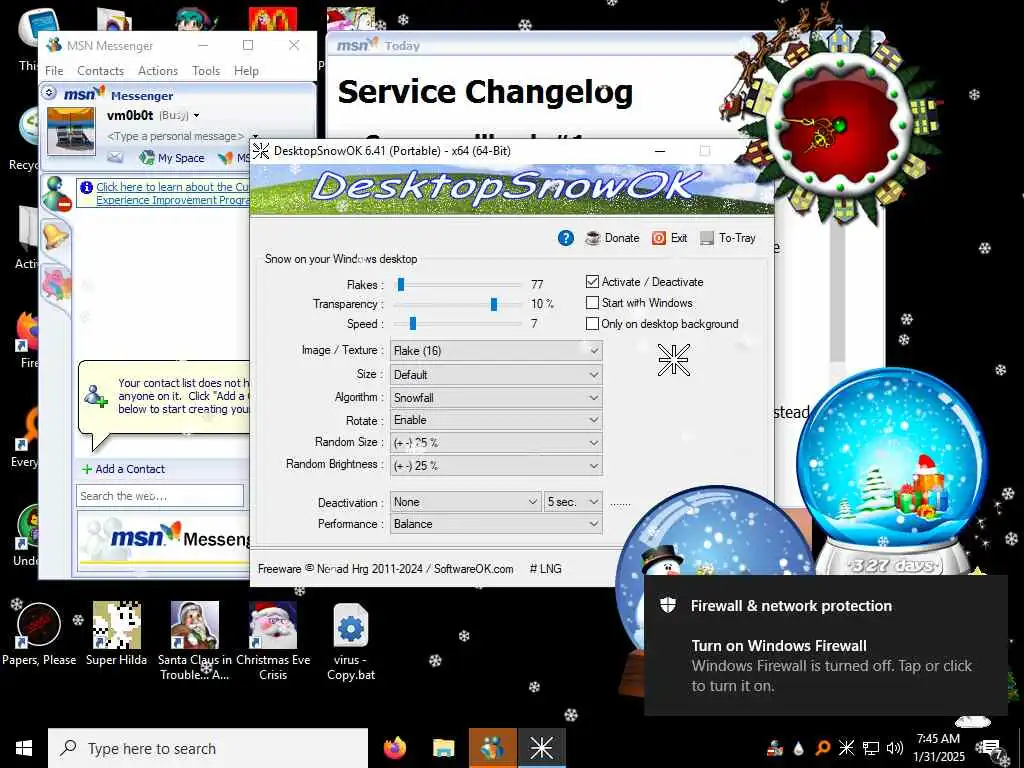
Task: Click the Customer Experience Improvement Program link
Action: (x=172, y=193)
